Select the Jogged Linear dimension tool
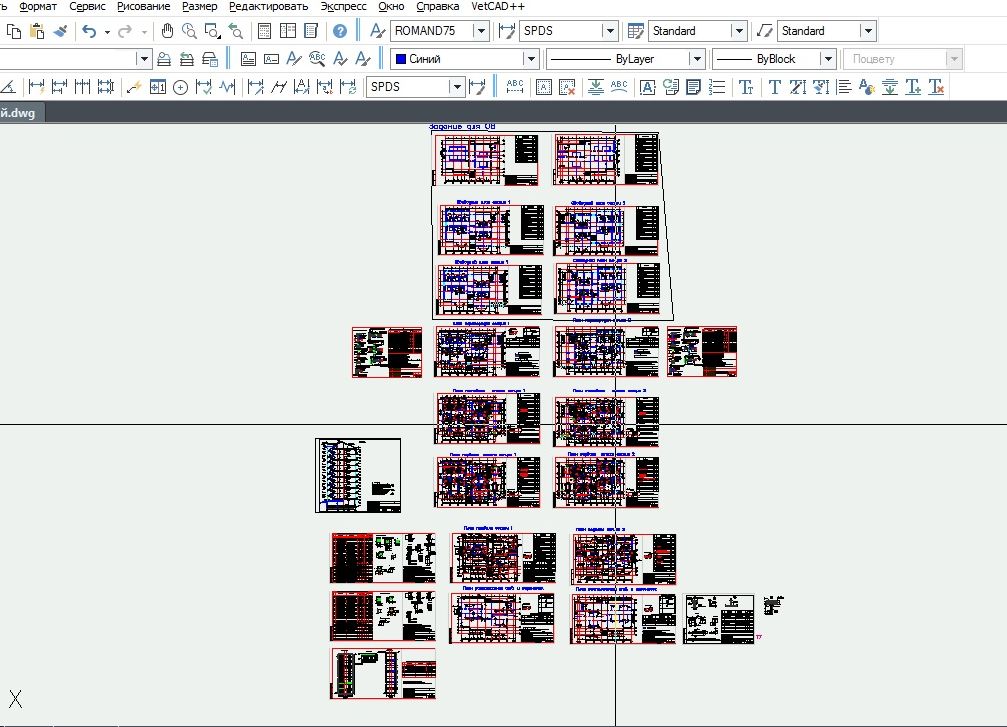Image resolution: width=1007 pixels, height=727 pixels. (x=227, y=87)
